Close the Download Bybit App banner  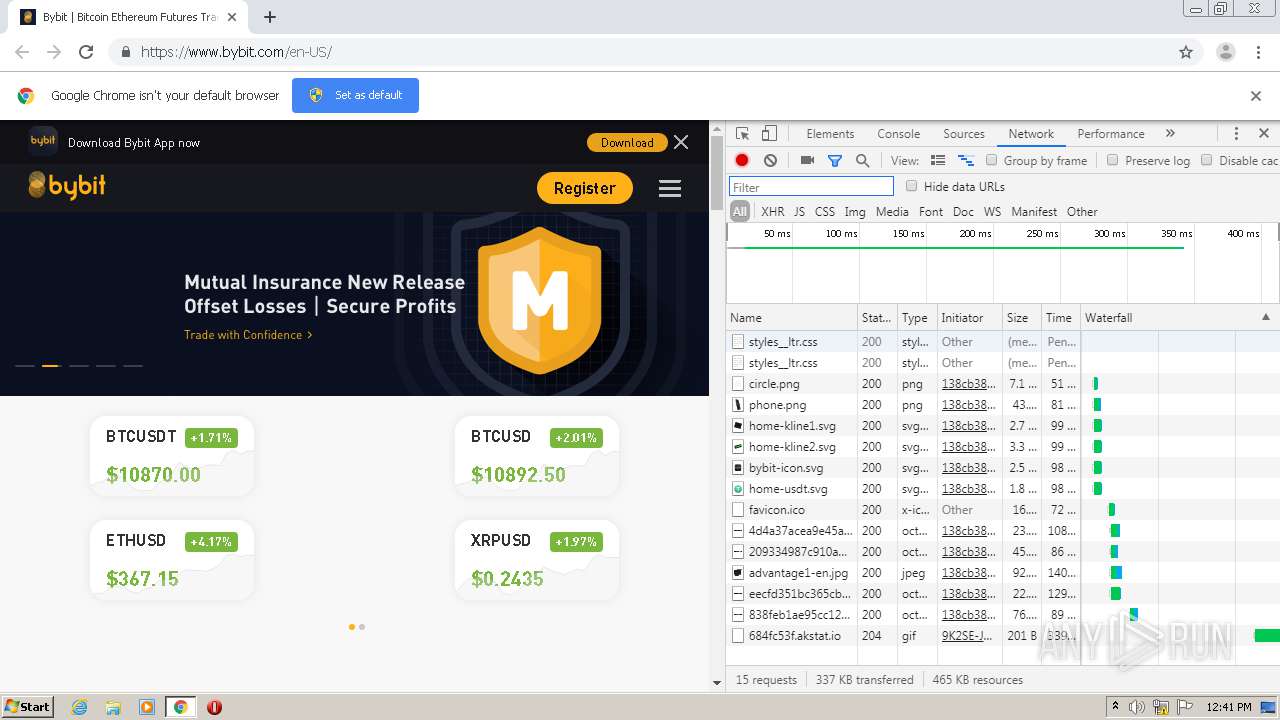tap(681, 142)
